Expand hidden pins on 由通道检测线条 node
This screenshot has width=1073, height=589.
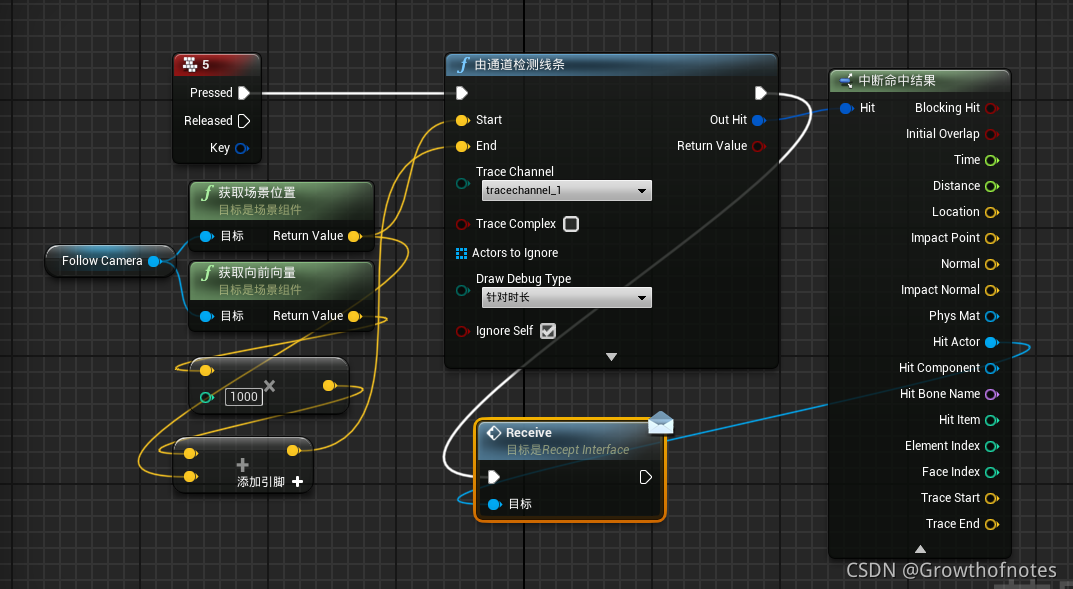coord(610,356)
